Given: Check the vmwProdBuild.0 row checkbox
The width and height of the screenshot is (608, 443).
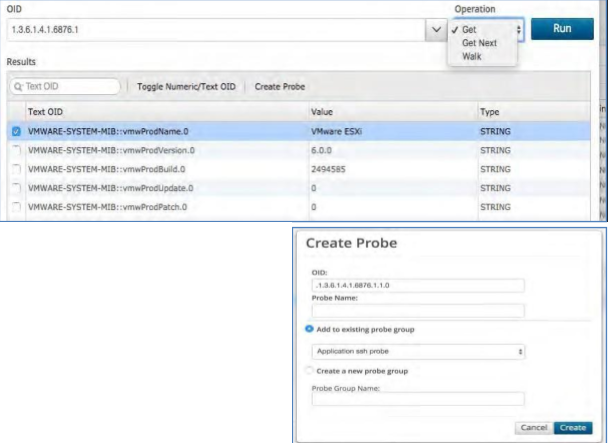Looking at the screenshot, I should 15,169.
